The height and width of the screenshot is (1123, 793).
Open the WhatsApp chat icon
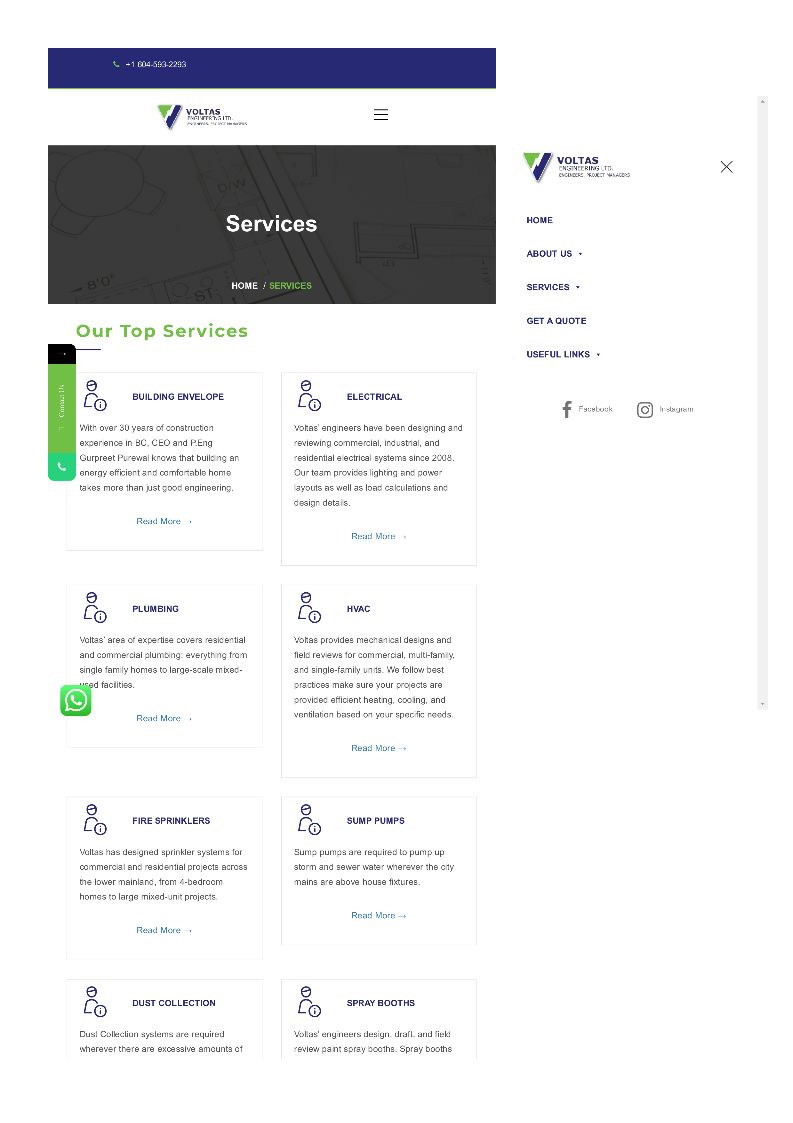click(x=76, y=701)
